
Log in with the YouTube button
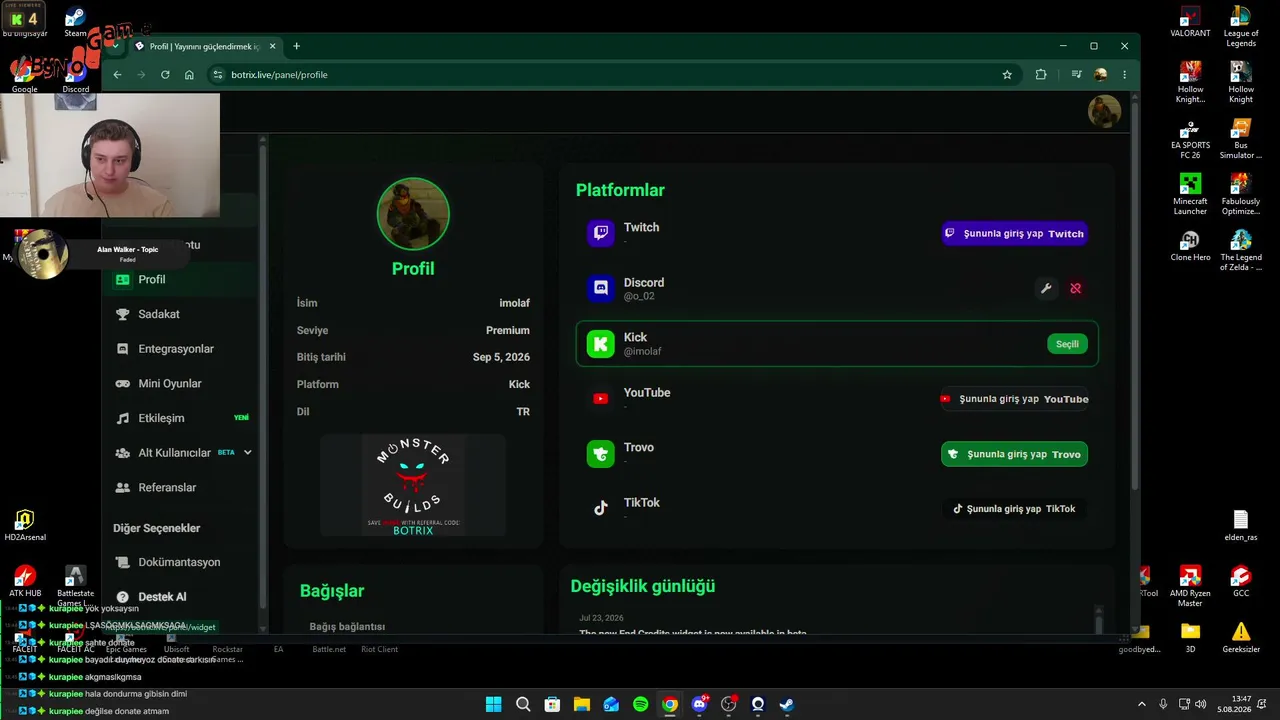(1014, 399)
